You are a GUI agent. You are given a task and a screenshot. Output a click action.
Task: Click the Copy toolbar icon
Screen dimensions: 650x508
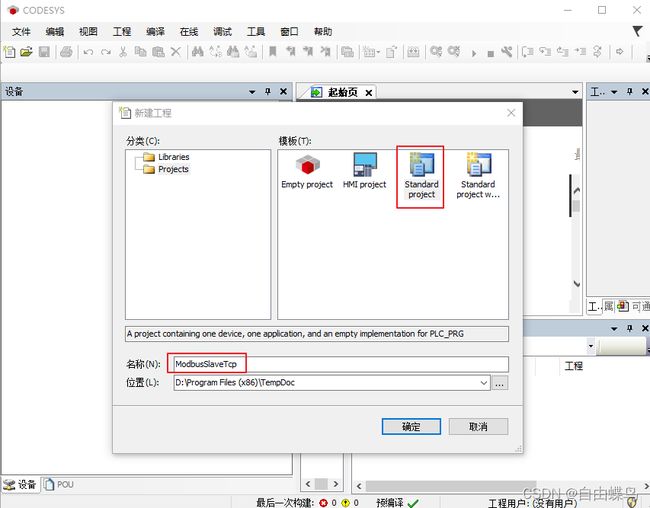(141, 52)
